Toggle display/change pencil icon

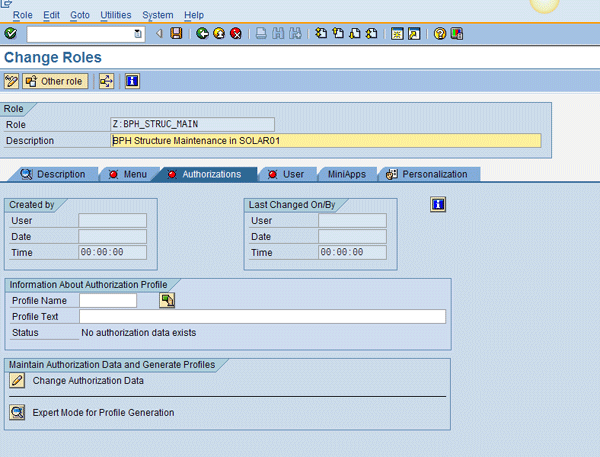[12, 81]
